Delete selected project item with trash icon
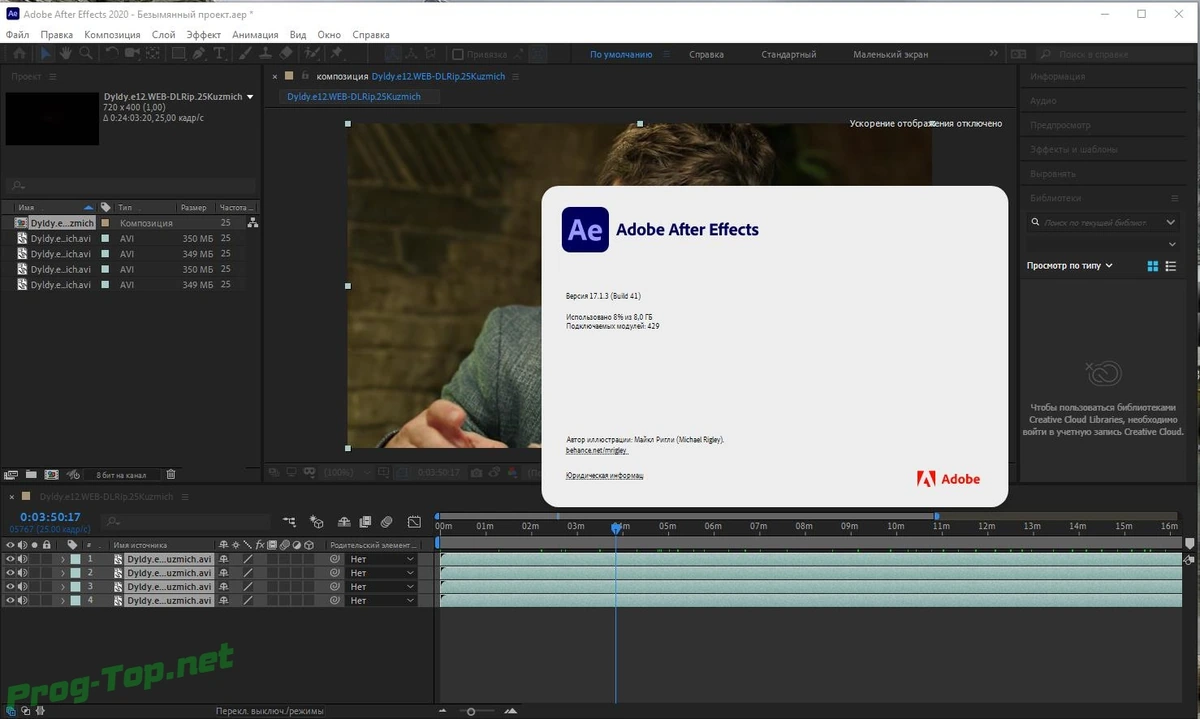1200x719 pixels. (x=171, y=475)
